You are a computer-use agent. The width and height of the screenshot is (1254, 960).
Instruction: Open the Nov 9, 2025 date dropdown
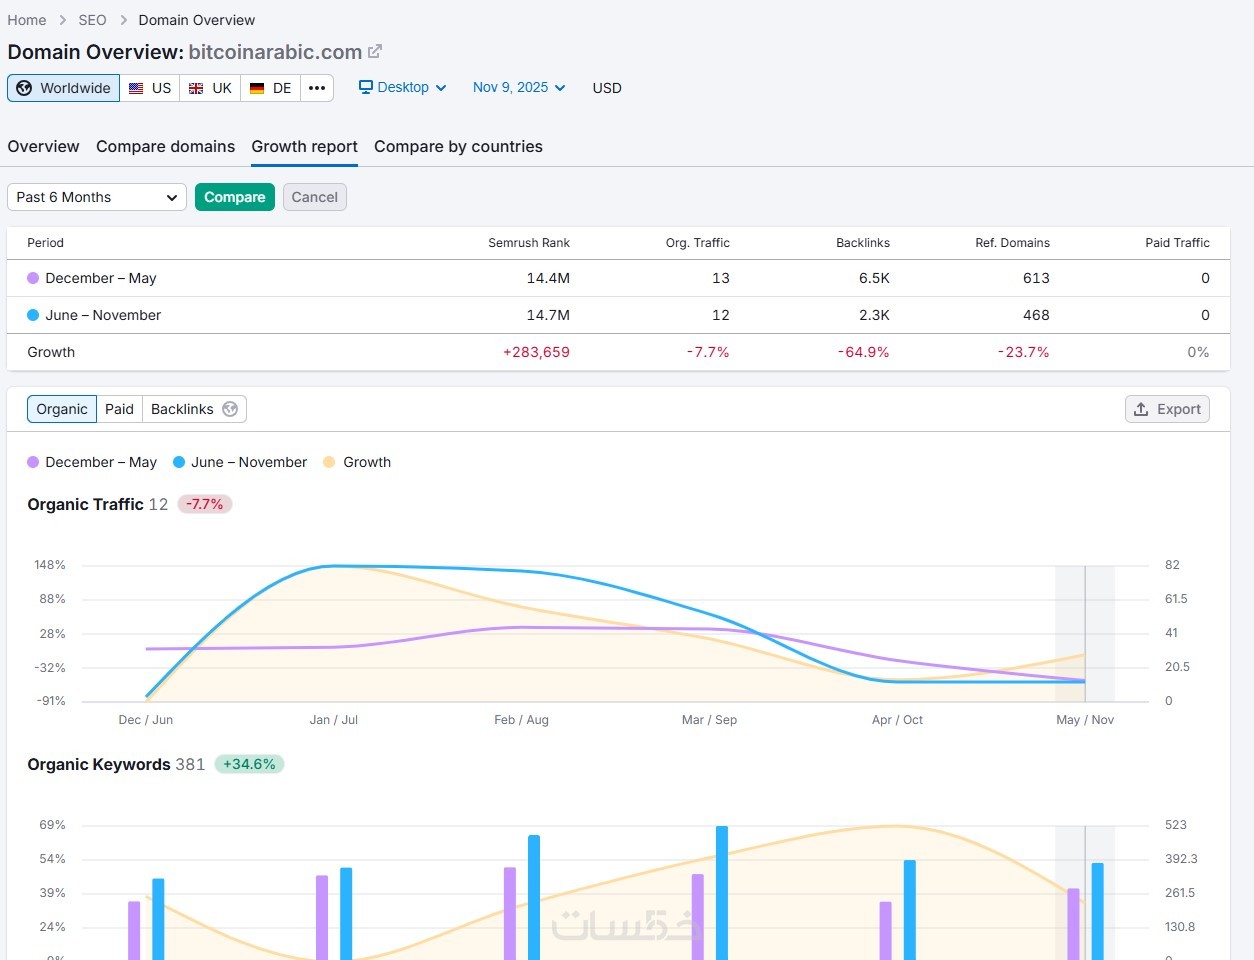point(519,87)
